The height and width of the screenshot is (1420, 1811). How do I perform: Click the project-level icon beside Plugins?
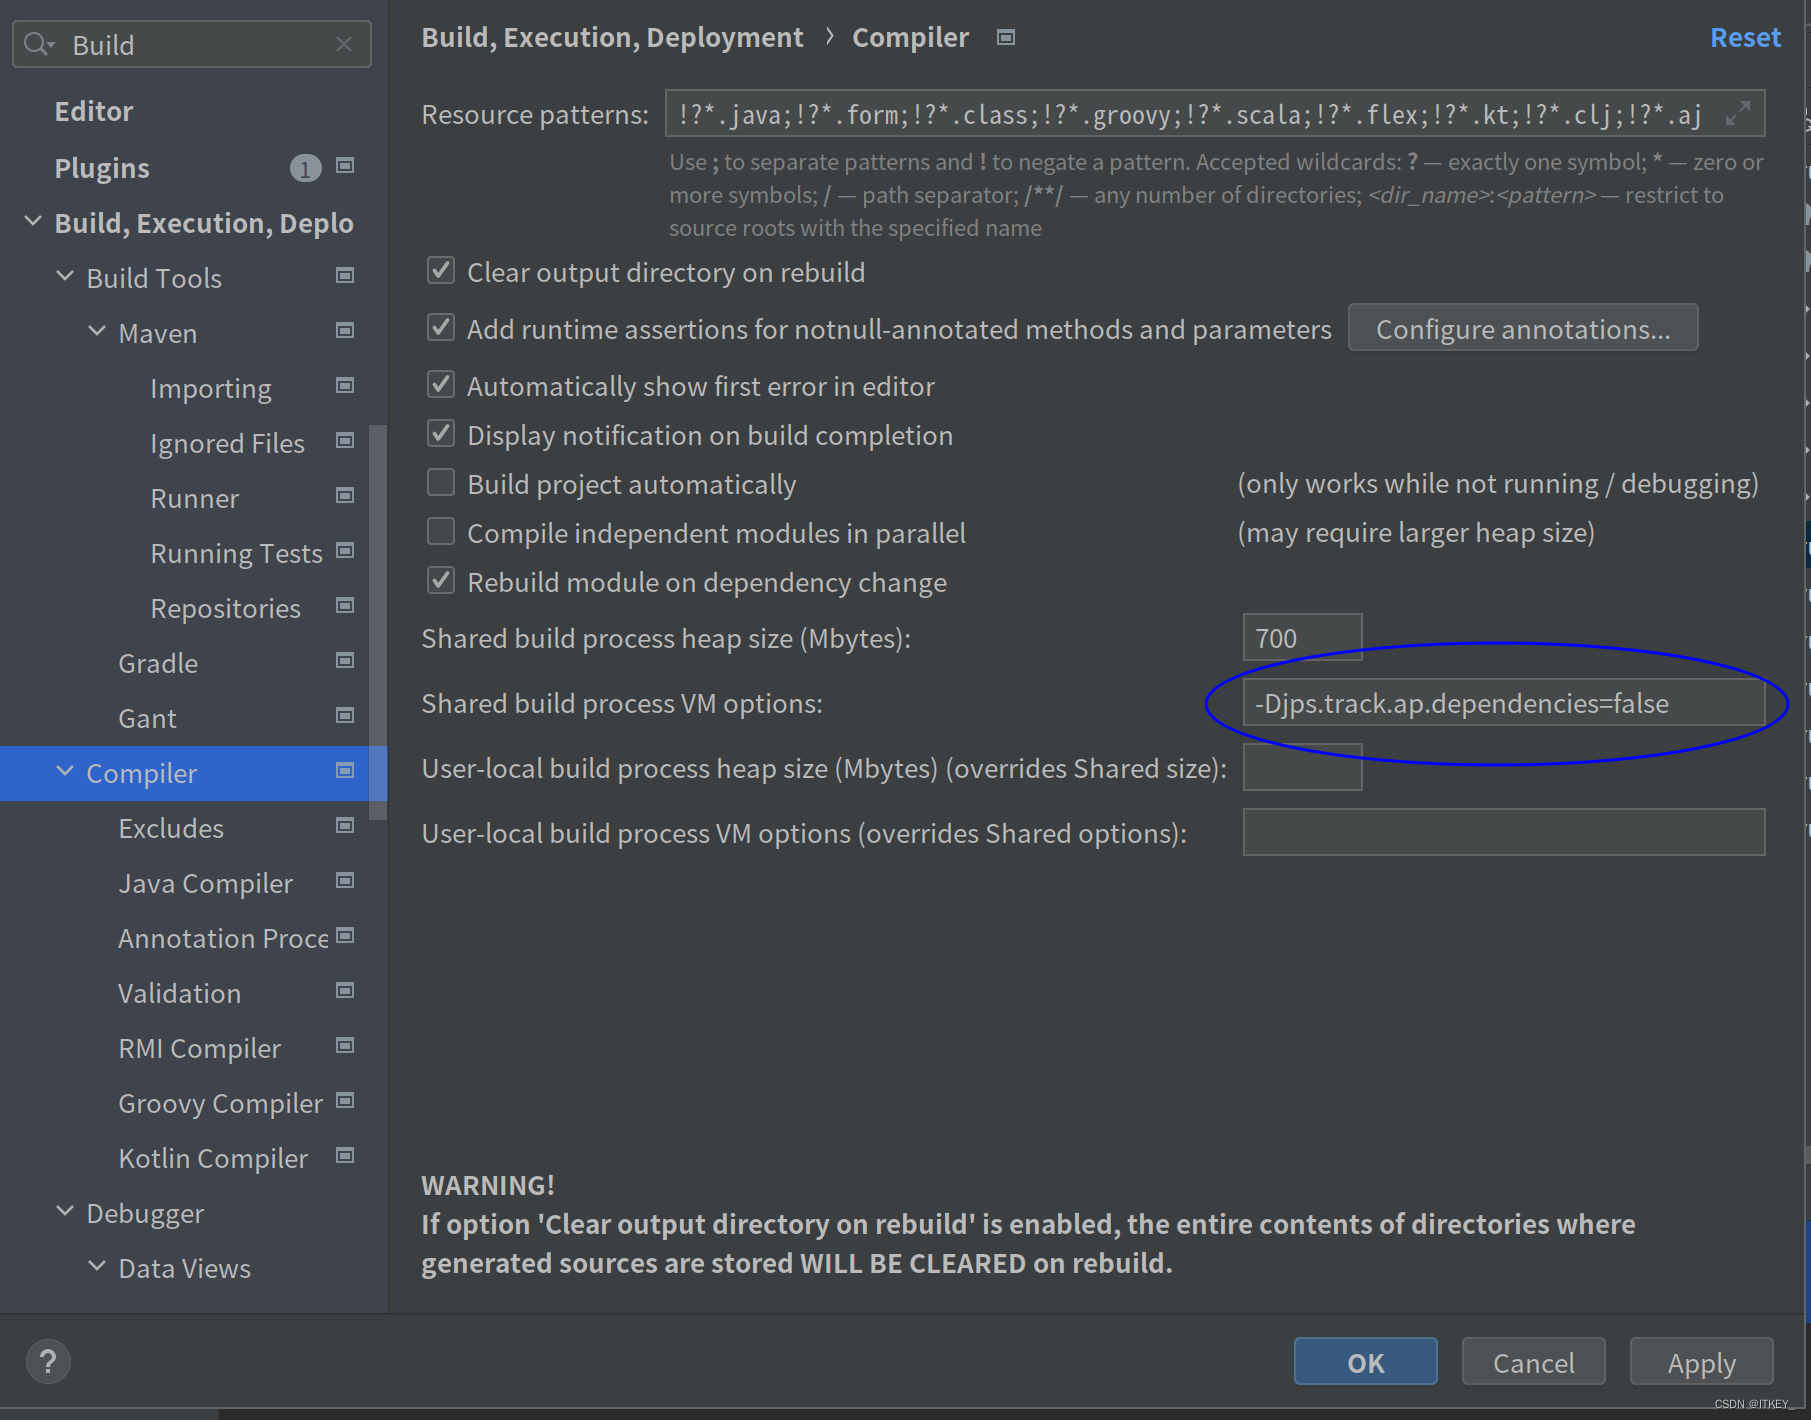click(x=345, y=166)
